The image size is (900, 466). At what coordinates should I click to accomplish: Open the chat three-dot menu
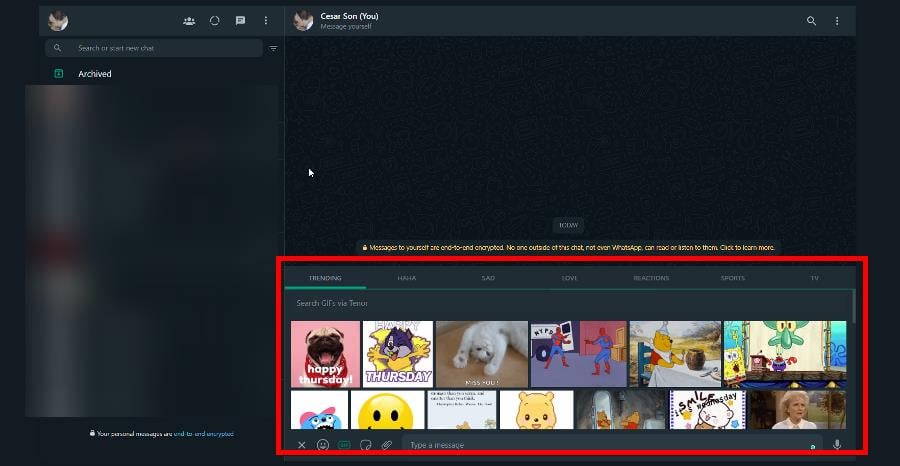pos(837,21)
